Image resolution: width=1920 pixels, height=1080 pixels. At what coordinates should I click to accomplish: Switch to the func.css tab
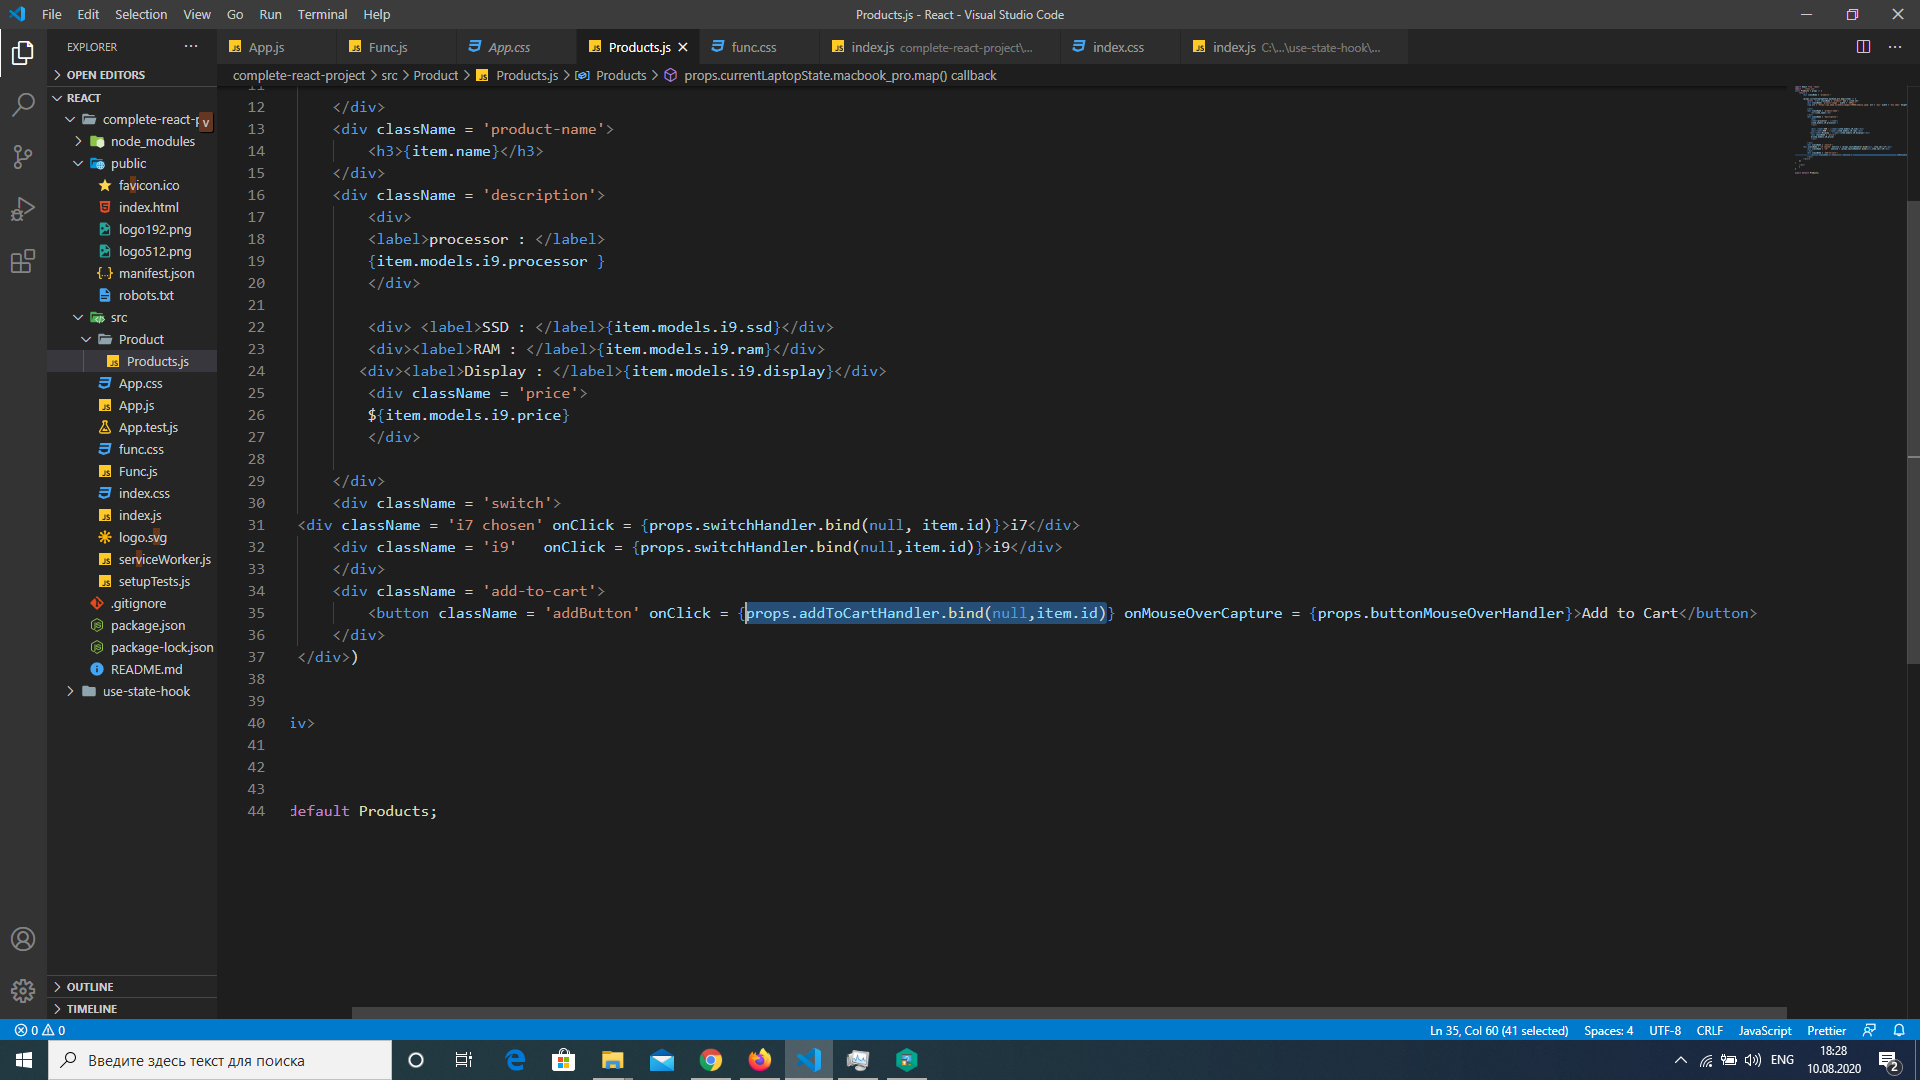coord(753,47)
